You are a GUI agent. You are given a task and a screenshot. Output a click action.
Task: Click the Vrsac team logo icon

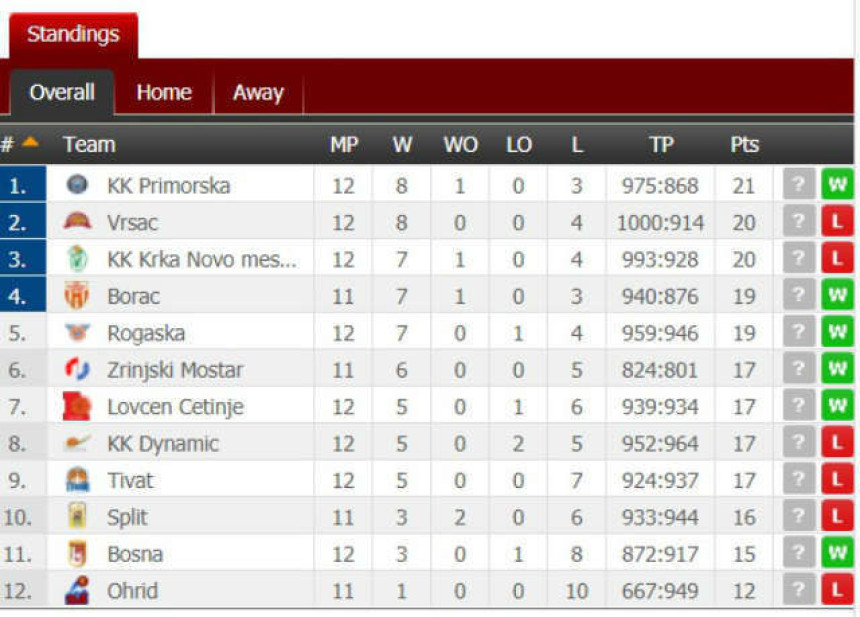[77, 222]
